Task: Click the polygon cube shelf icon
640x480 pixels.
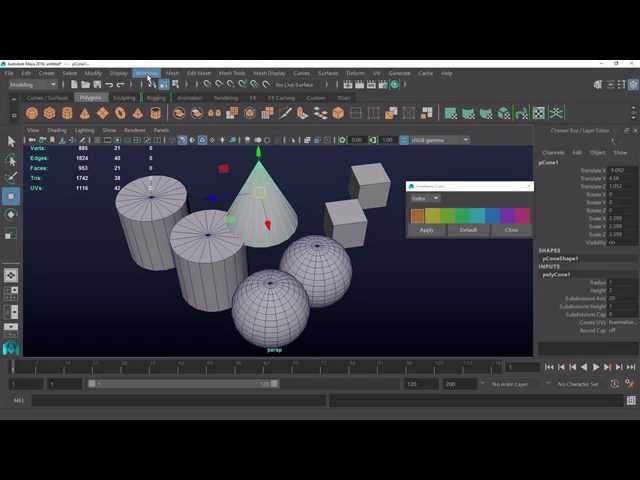Action: [48, 113]
